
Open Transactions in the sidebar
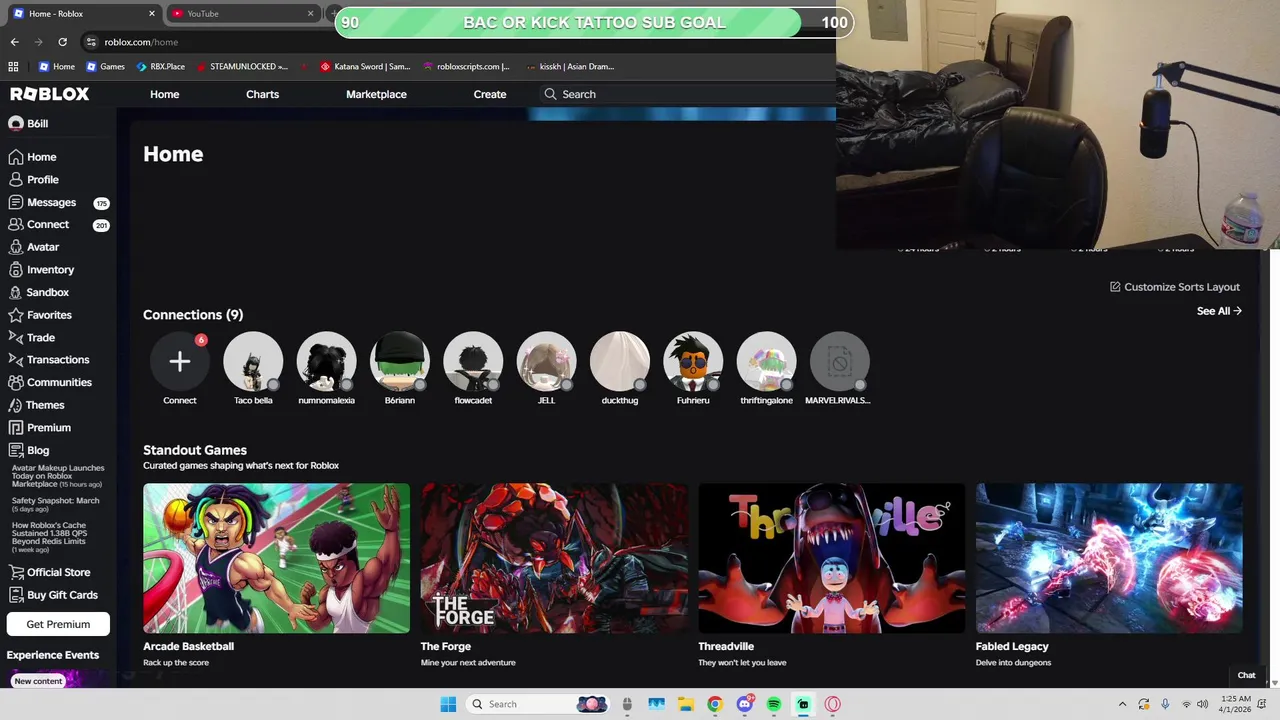tap(48, 360)
